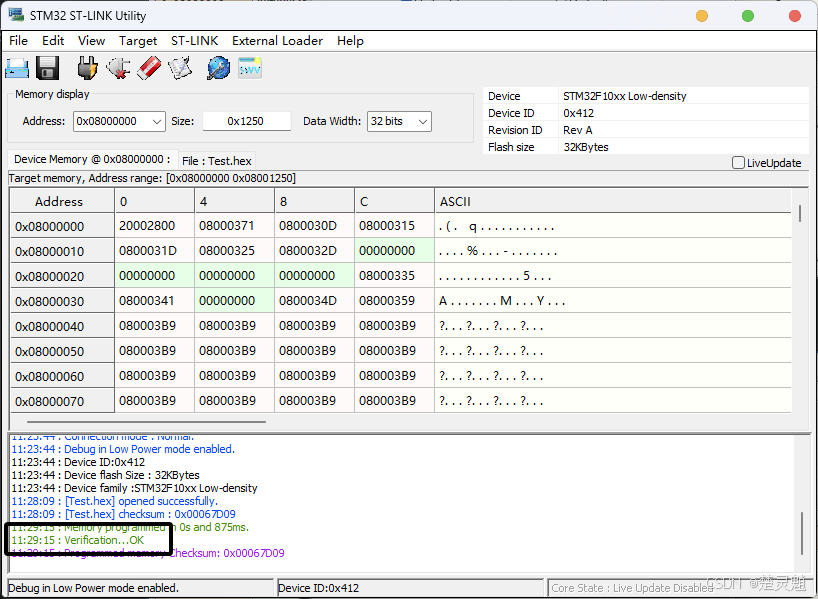The width and height of the screenshot is (818, 599).
Task: Select cell 08000315
Action: (394, 226)
